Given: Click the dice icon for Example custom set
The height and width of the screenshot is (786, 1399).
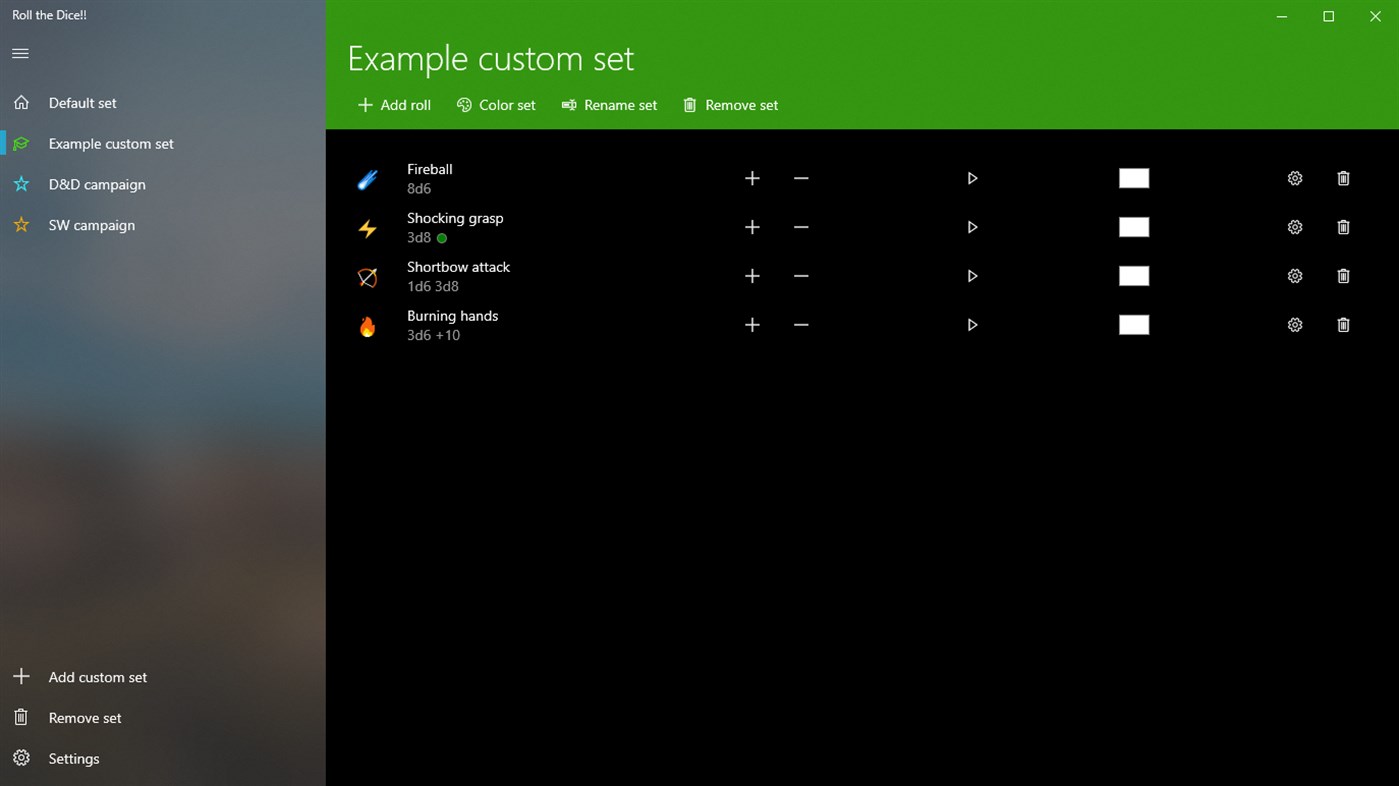Looking at the screenshot, I should point(21,143).
